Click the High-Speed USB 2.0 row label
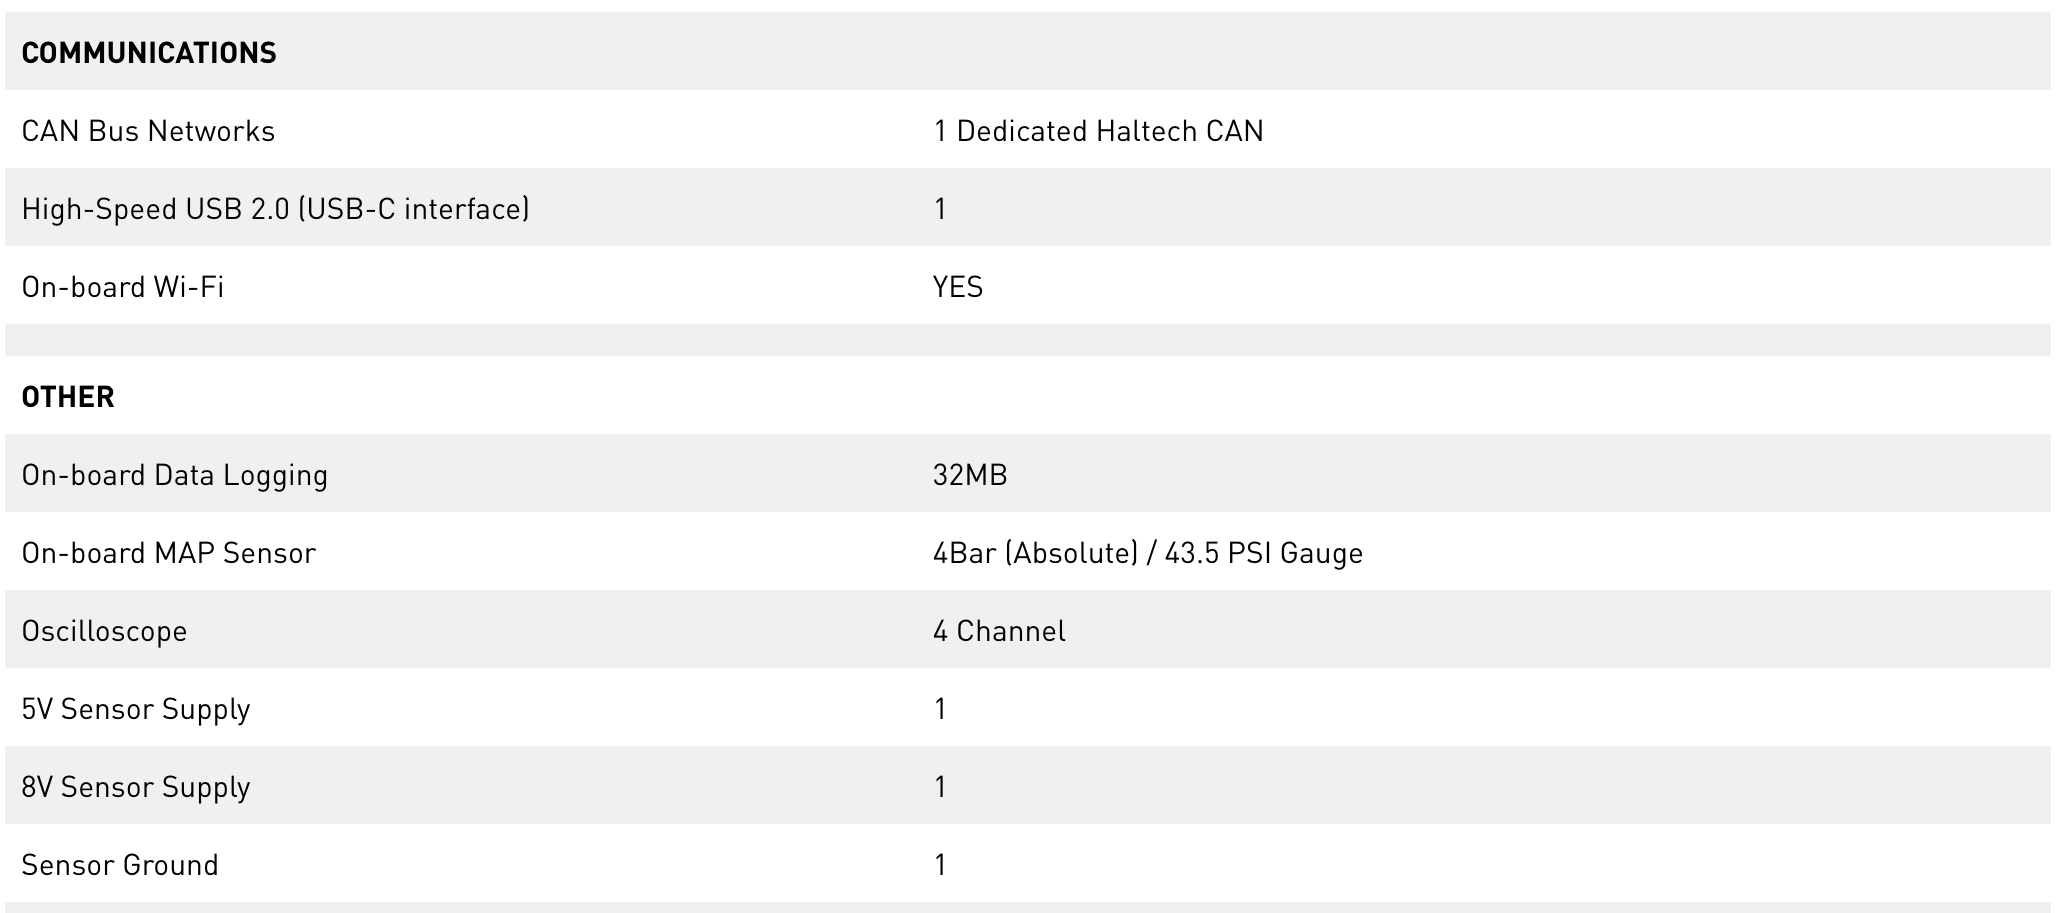 pyautogui.click(x=275, y=209)
